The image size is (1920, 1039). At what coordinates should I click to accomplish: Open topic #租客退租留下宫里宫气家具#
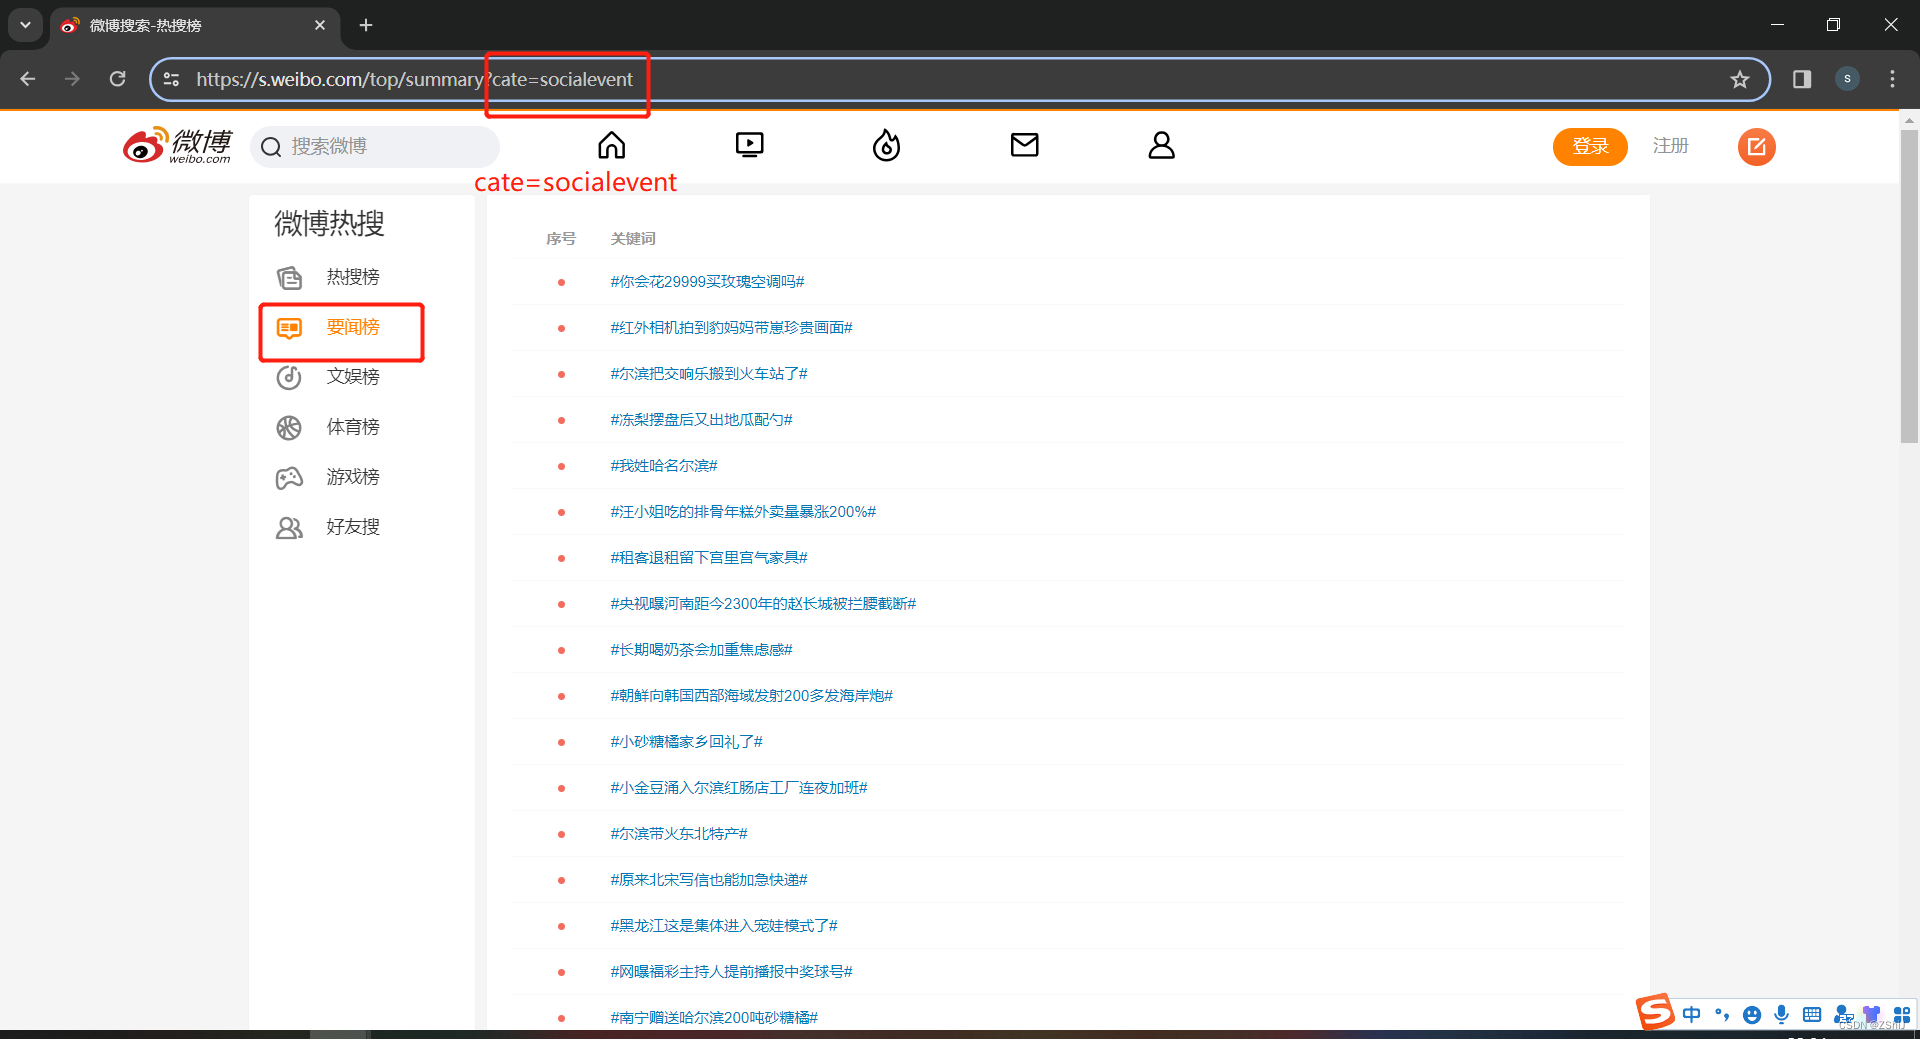click(x=709, y=558)
